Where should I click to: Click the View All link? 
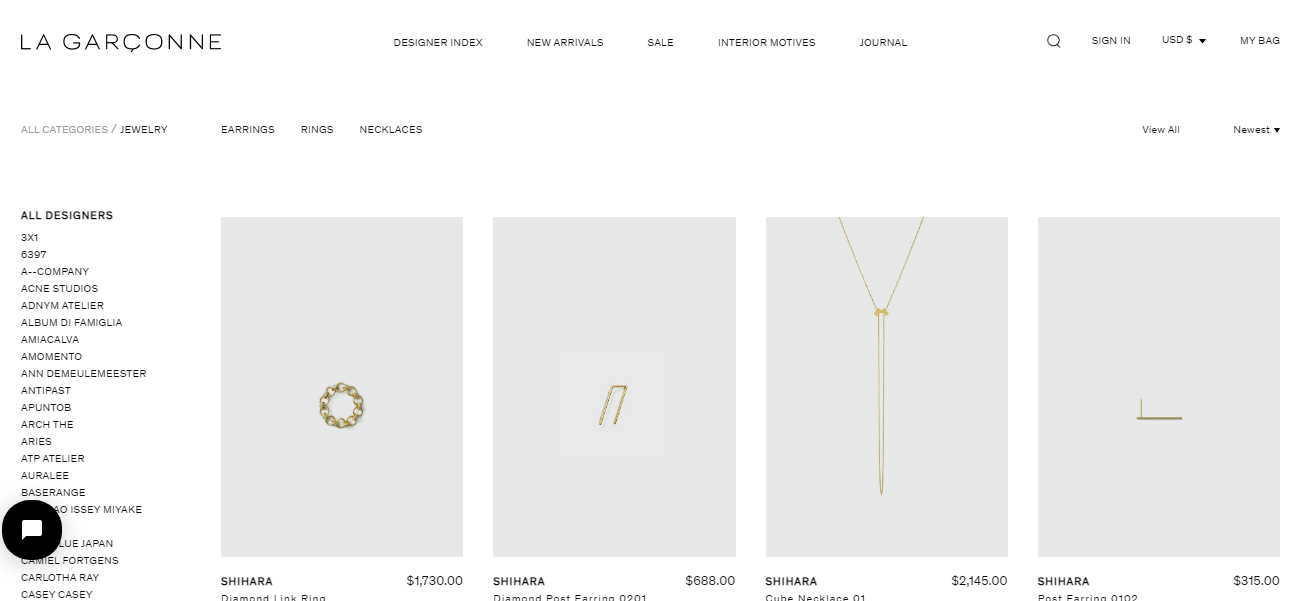pos(1161,130)
